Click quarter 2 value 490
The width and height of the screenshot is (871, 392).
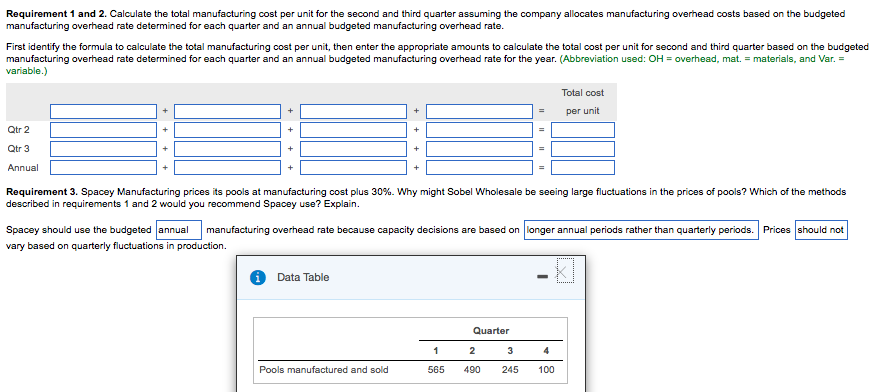pyautogui.click(x=472, y=370)
